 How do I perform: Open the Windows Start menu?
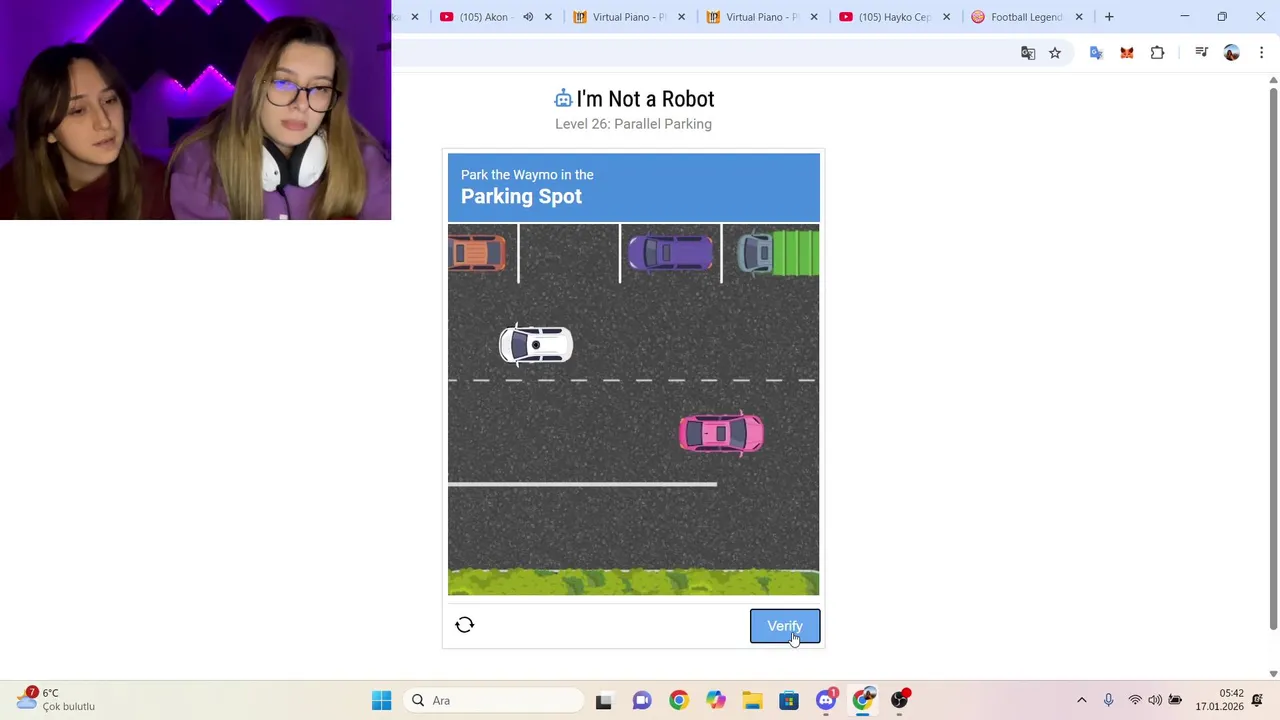pos(382,700)
